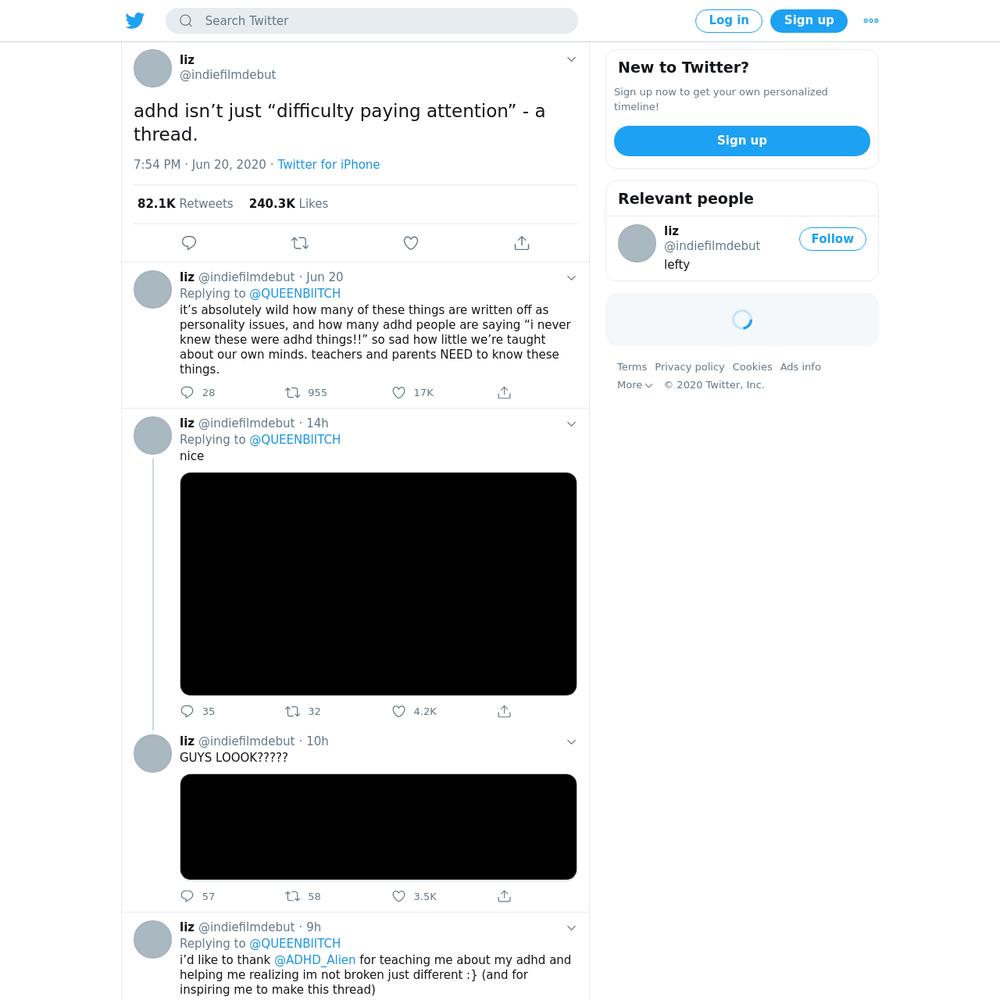Open the @ADHD_Alien mention link
1000x1000 pixels.
pos(314,960)
